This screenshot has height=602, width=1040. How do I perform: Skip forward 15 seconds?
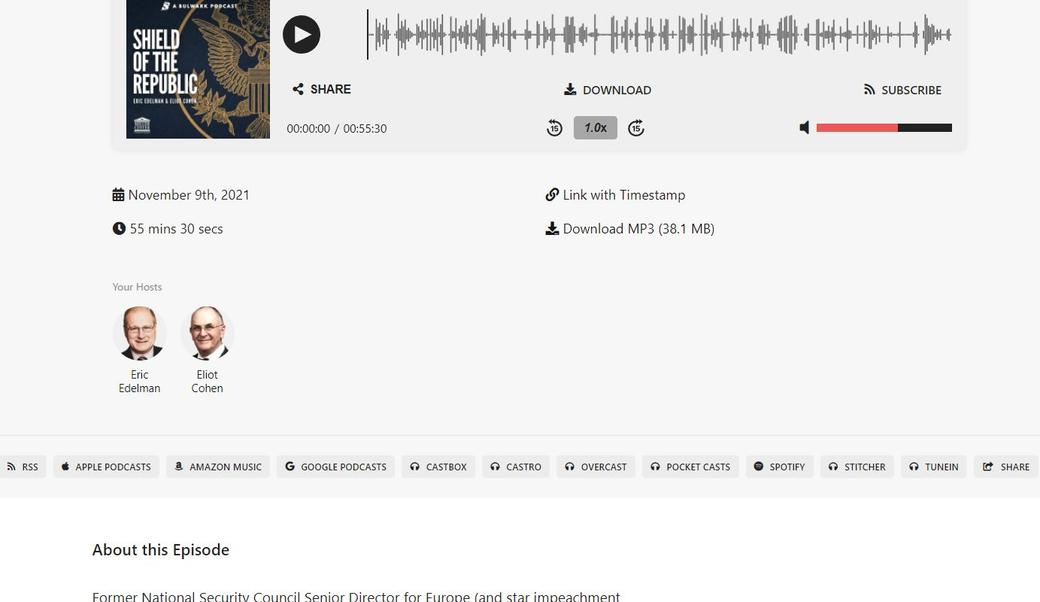[x=636, y=128]
